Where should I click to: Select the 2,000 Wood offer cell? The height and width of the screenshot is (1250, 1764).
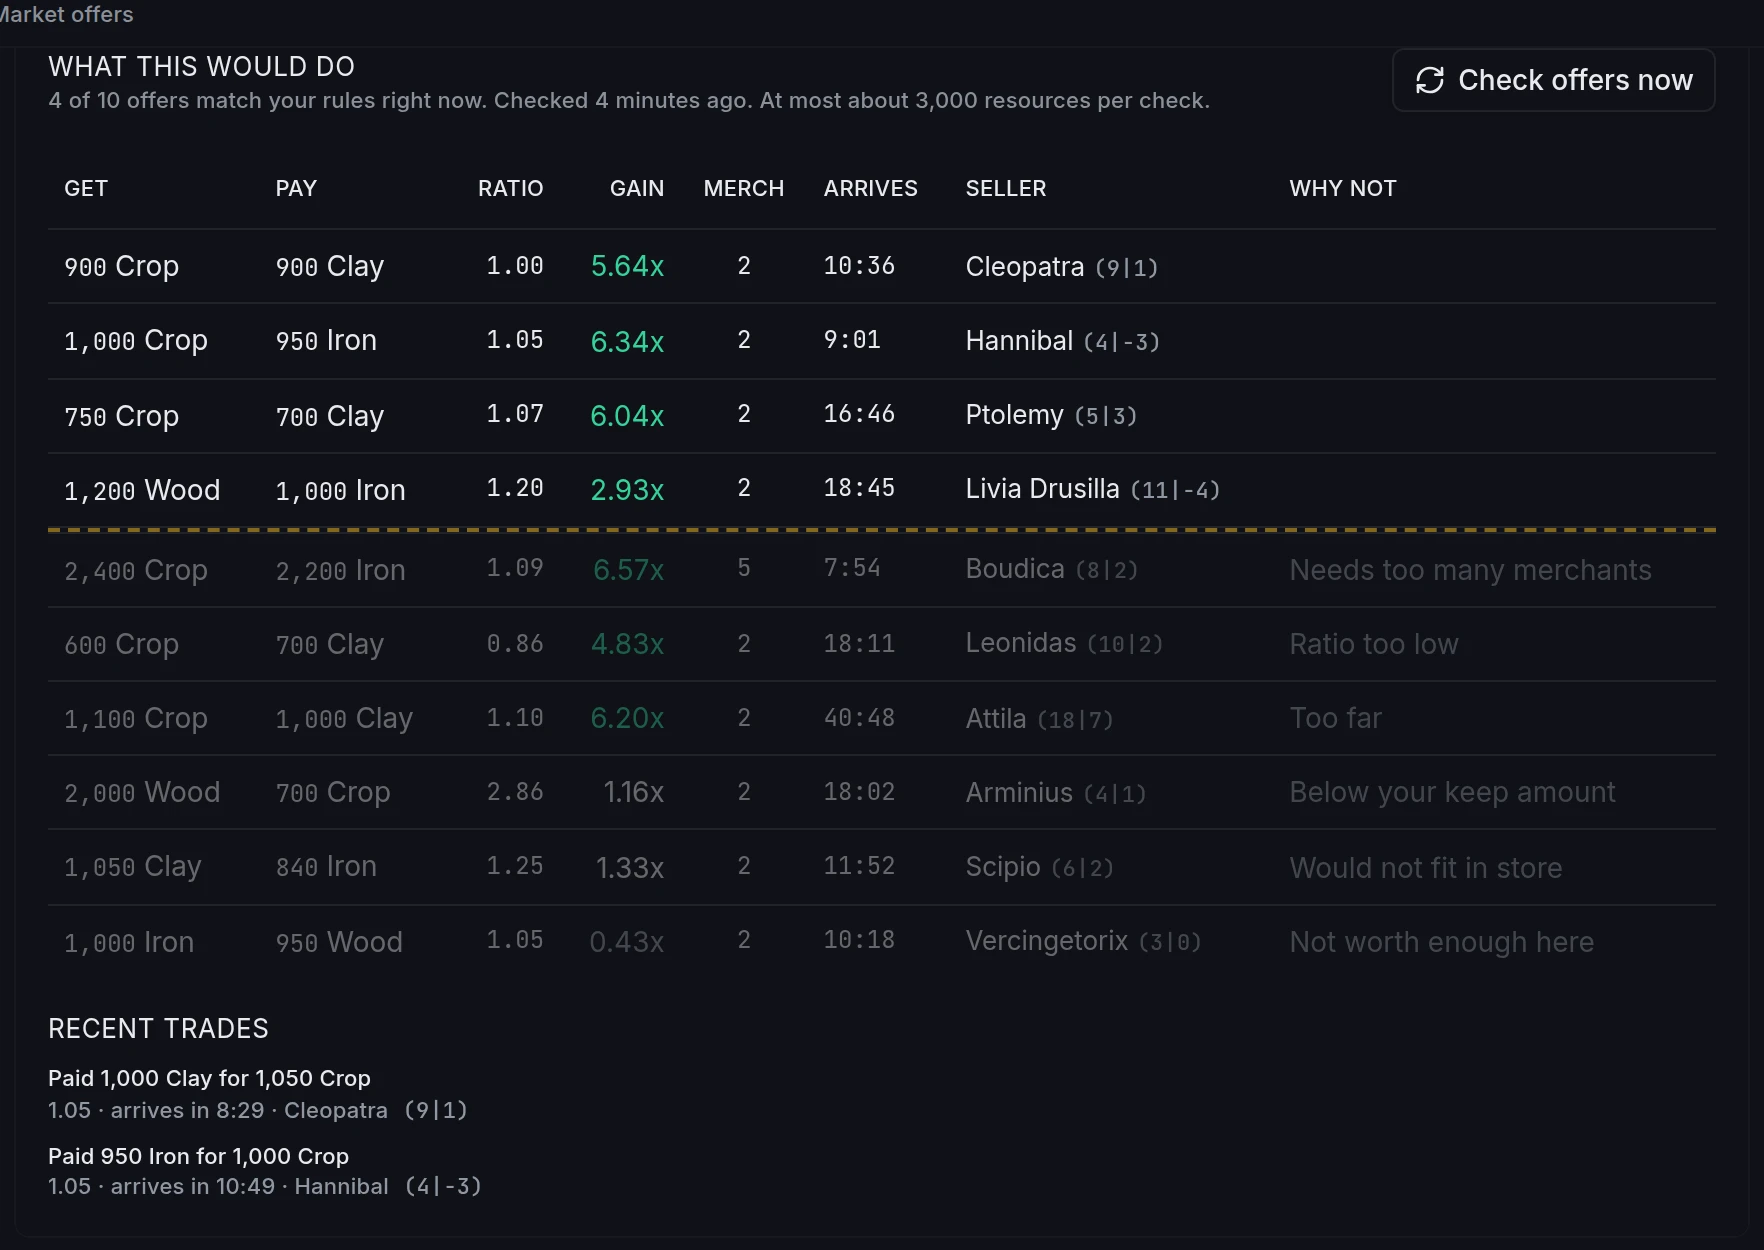coord(142,792)
